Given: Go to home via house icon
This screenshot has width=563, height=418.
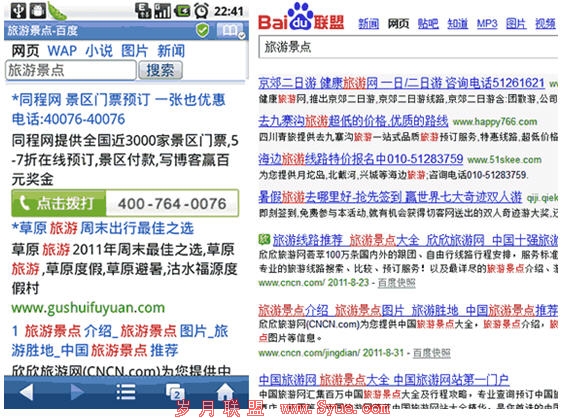Looking at the screenshot, I should pos(225,391).
